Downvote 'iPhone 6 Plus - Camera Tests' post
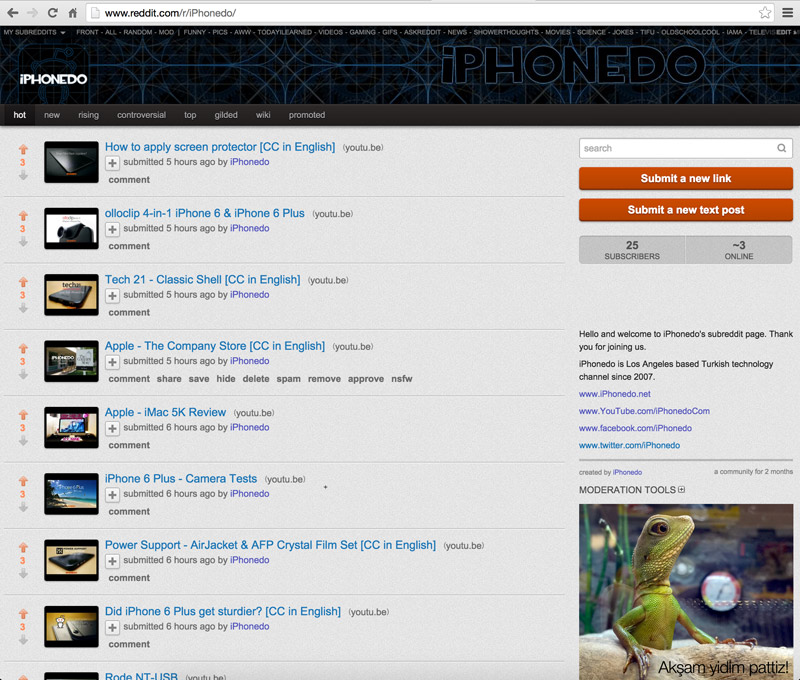The width and height of the screenshot is (800, 680). 23,507
